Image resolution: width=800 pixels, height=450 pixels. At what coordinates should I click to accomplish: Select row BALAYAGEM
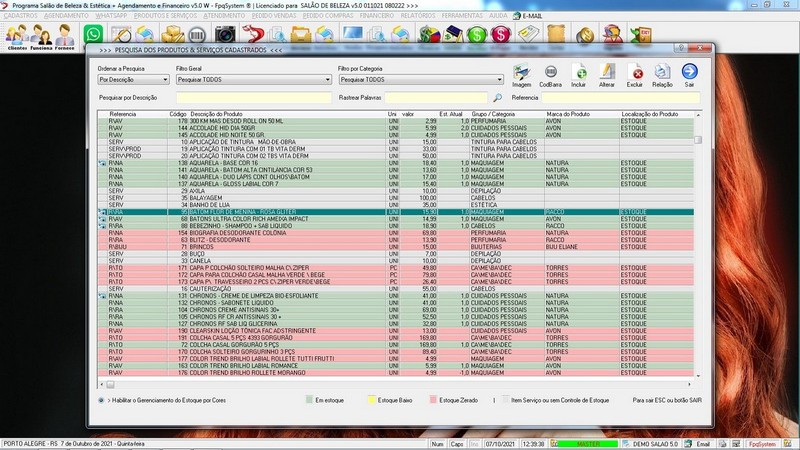[x=395, y=198]
